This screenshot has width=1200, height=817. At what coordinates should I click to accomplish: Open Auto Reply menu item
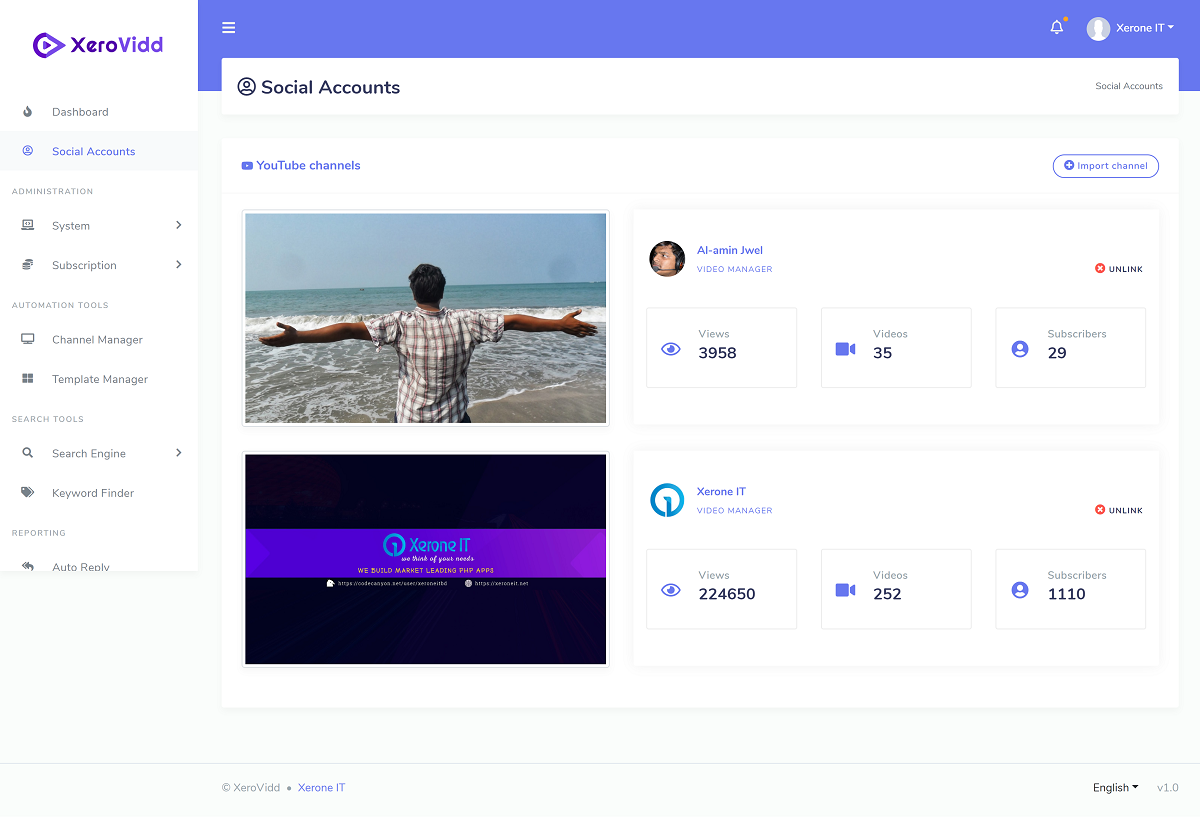click(x=99, y=563)
